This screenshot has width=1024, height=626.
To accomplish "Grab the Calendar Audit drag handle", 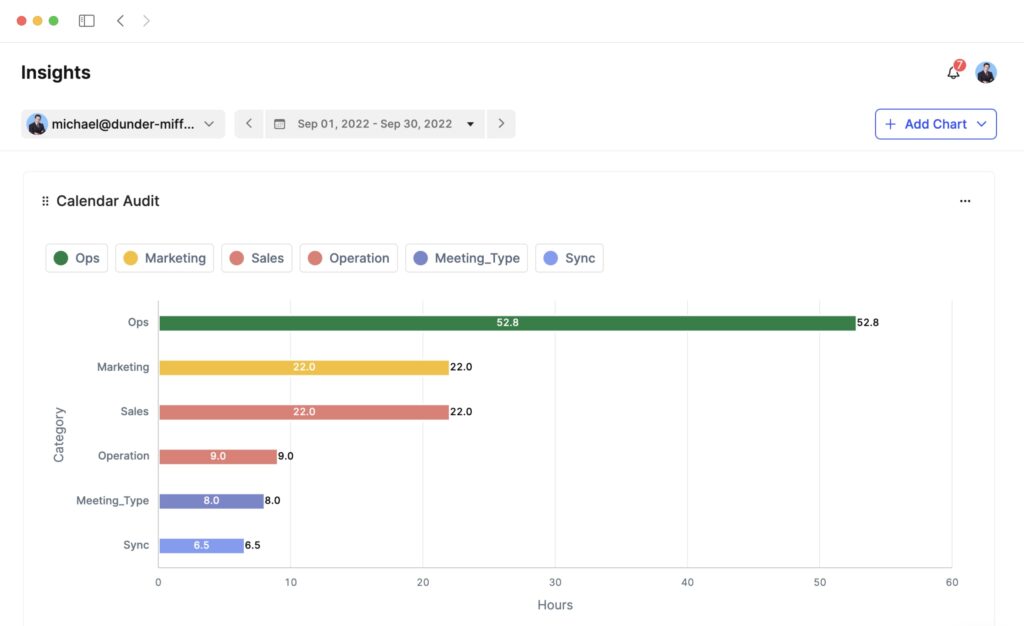I will tap(44, 200).
